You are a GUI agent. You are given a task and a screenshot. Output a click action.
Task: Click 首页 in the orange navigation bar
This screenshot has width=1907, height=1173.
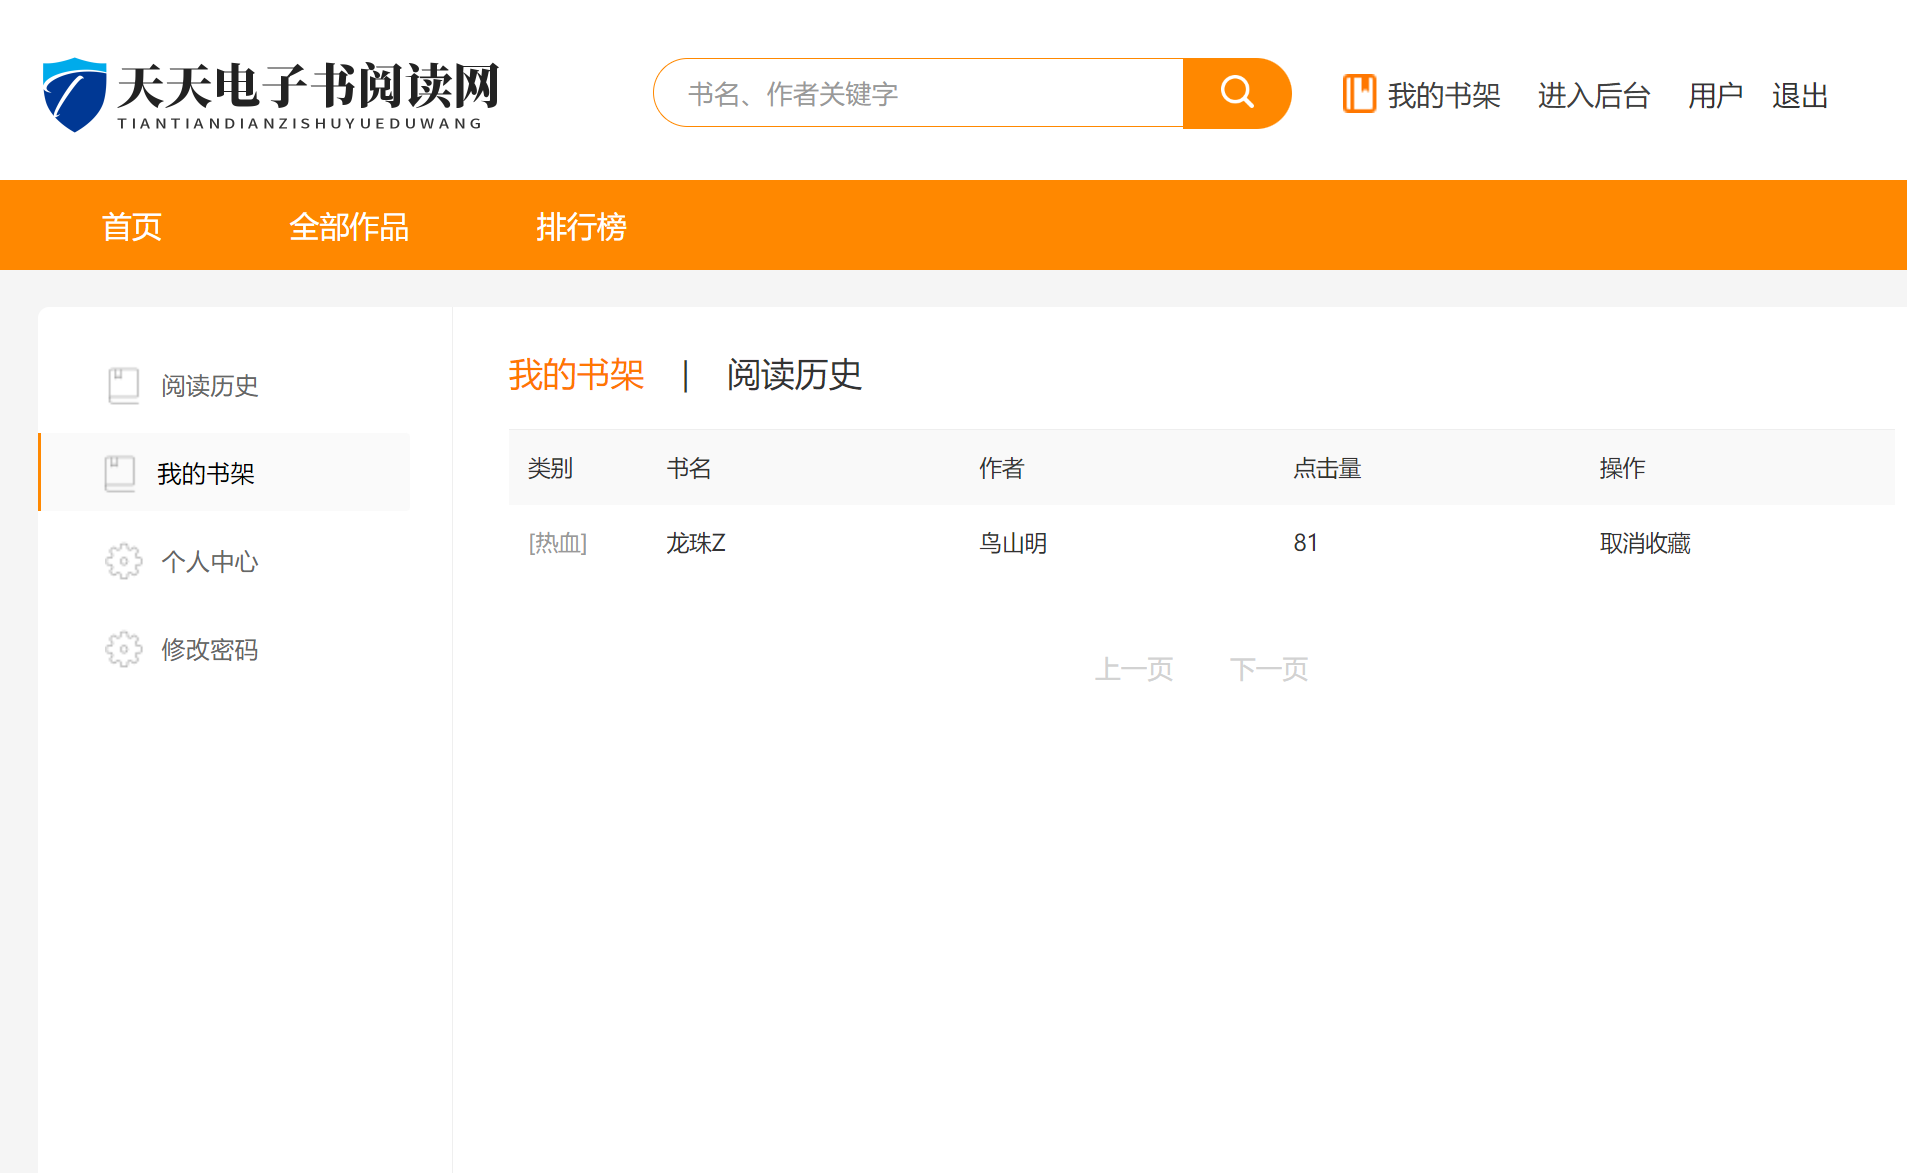click(131, 226)
